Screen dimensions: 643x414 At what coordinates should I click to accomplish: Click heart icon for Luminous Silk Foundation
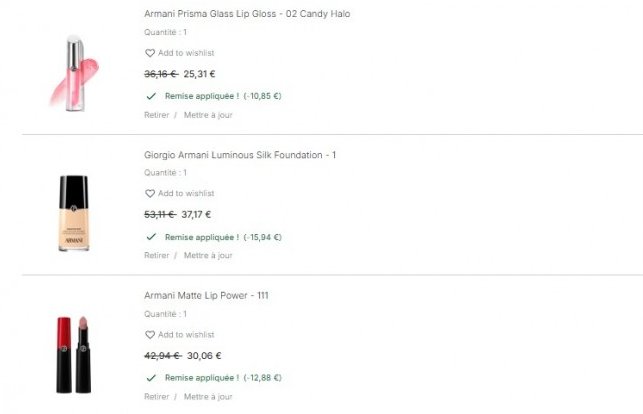(x=150, y=194)
